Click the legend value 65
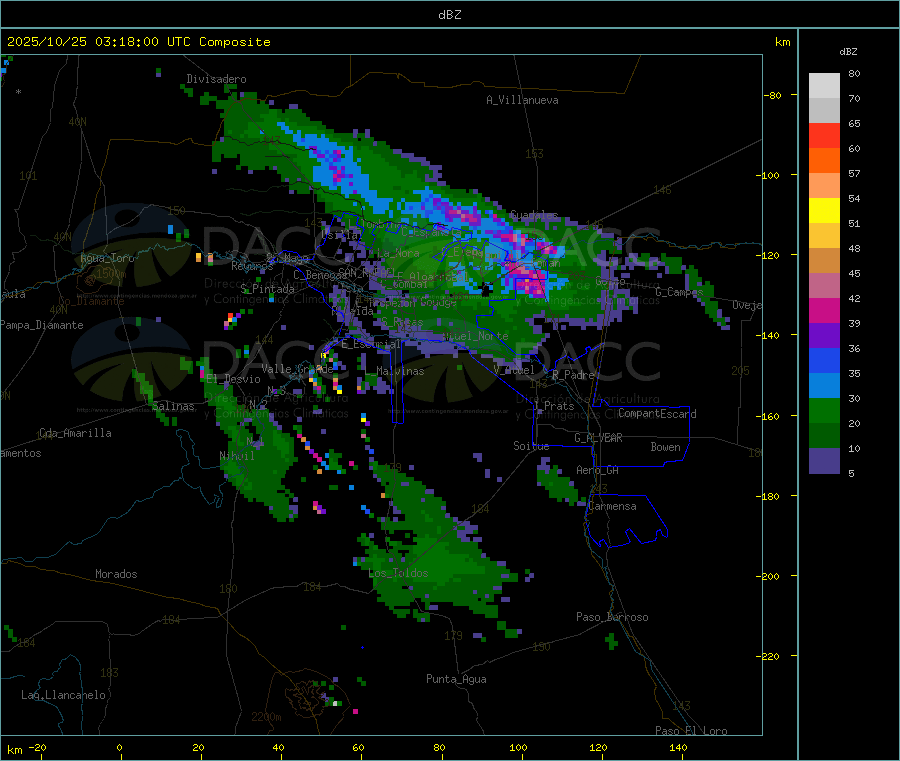900x761 pixels. click(854, 123)
